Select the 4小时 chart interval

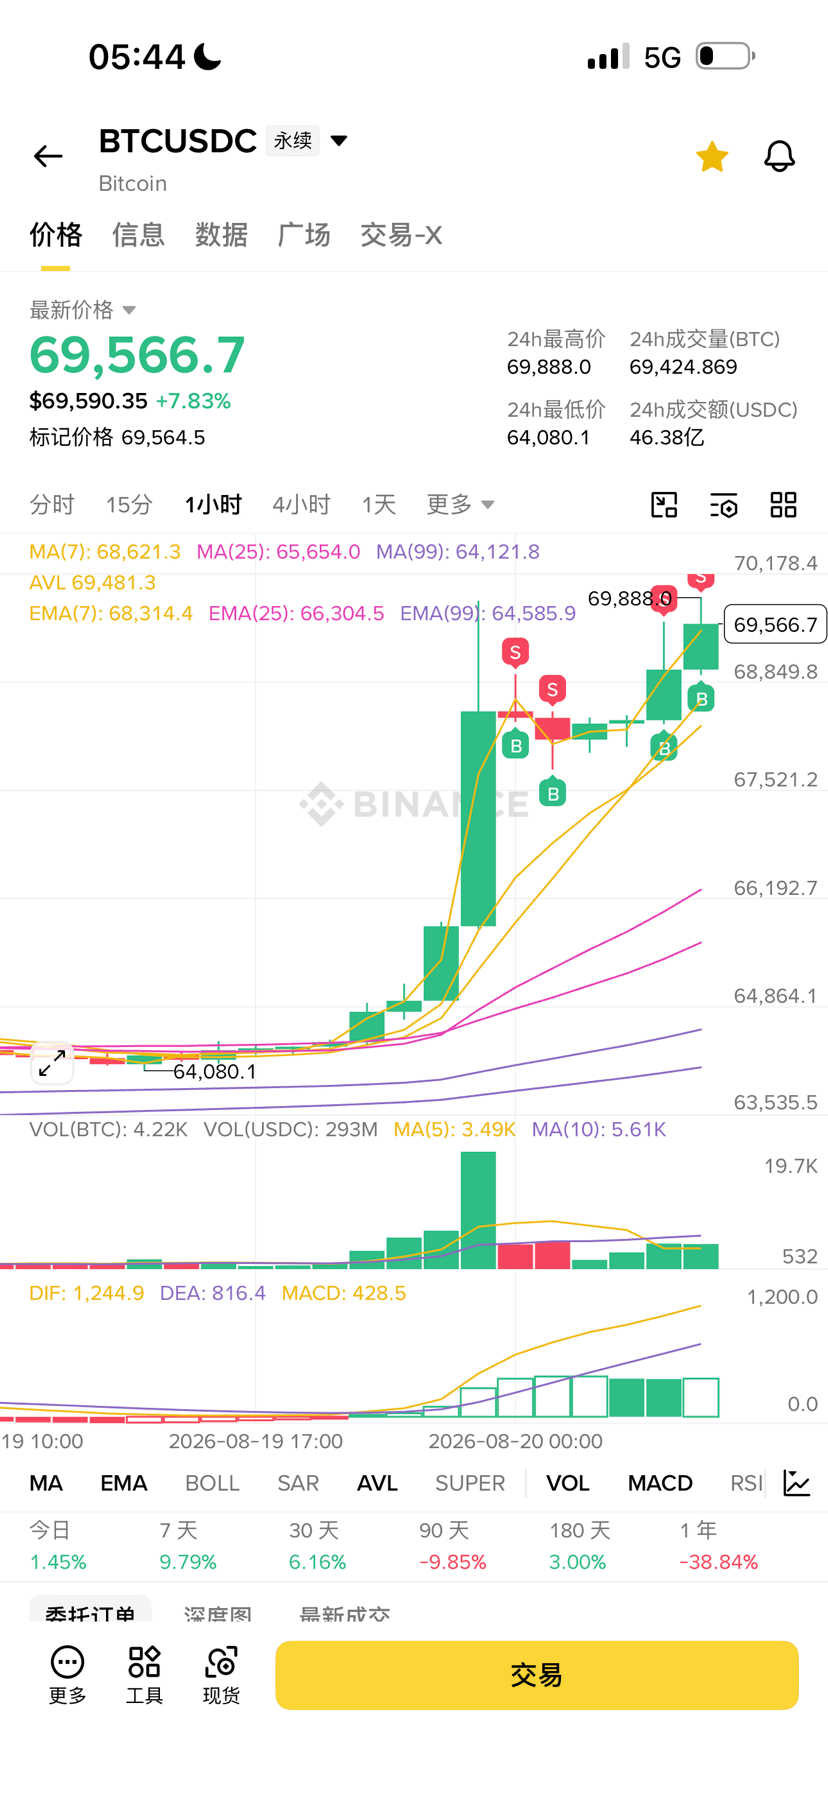pyautogui.click(x=301, y=504)
